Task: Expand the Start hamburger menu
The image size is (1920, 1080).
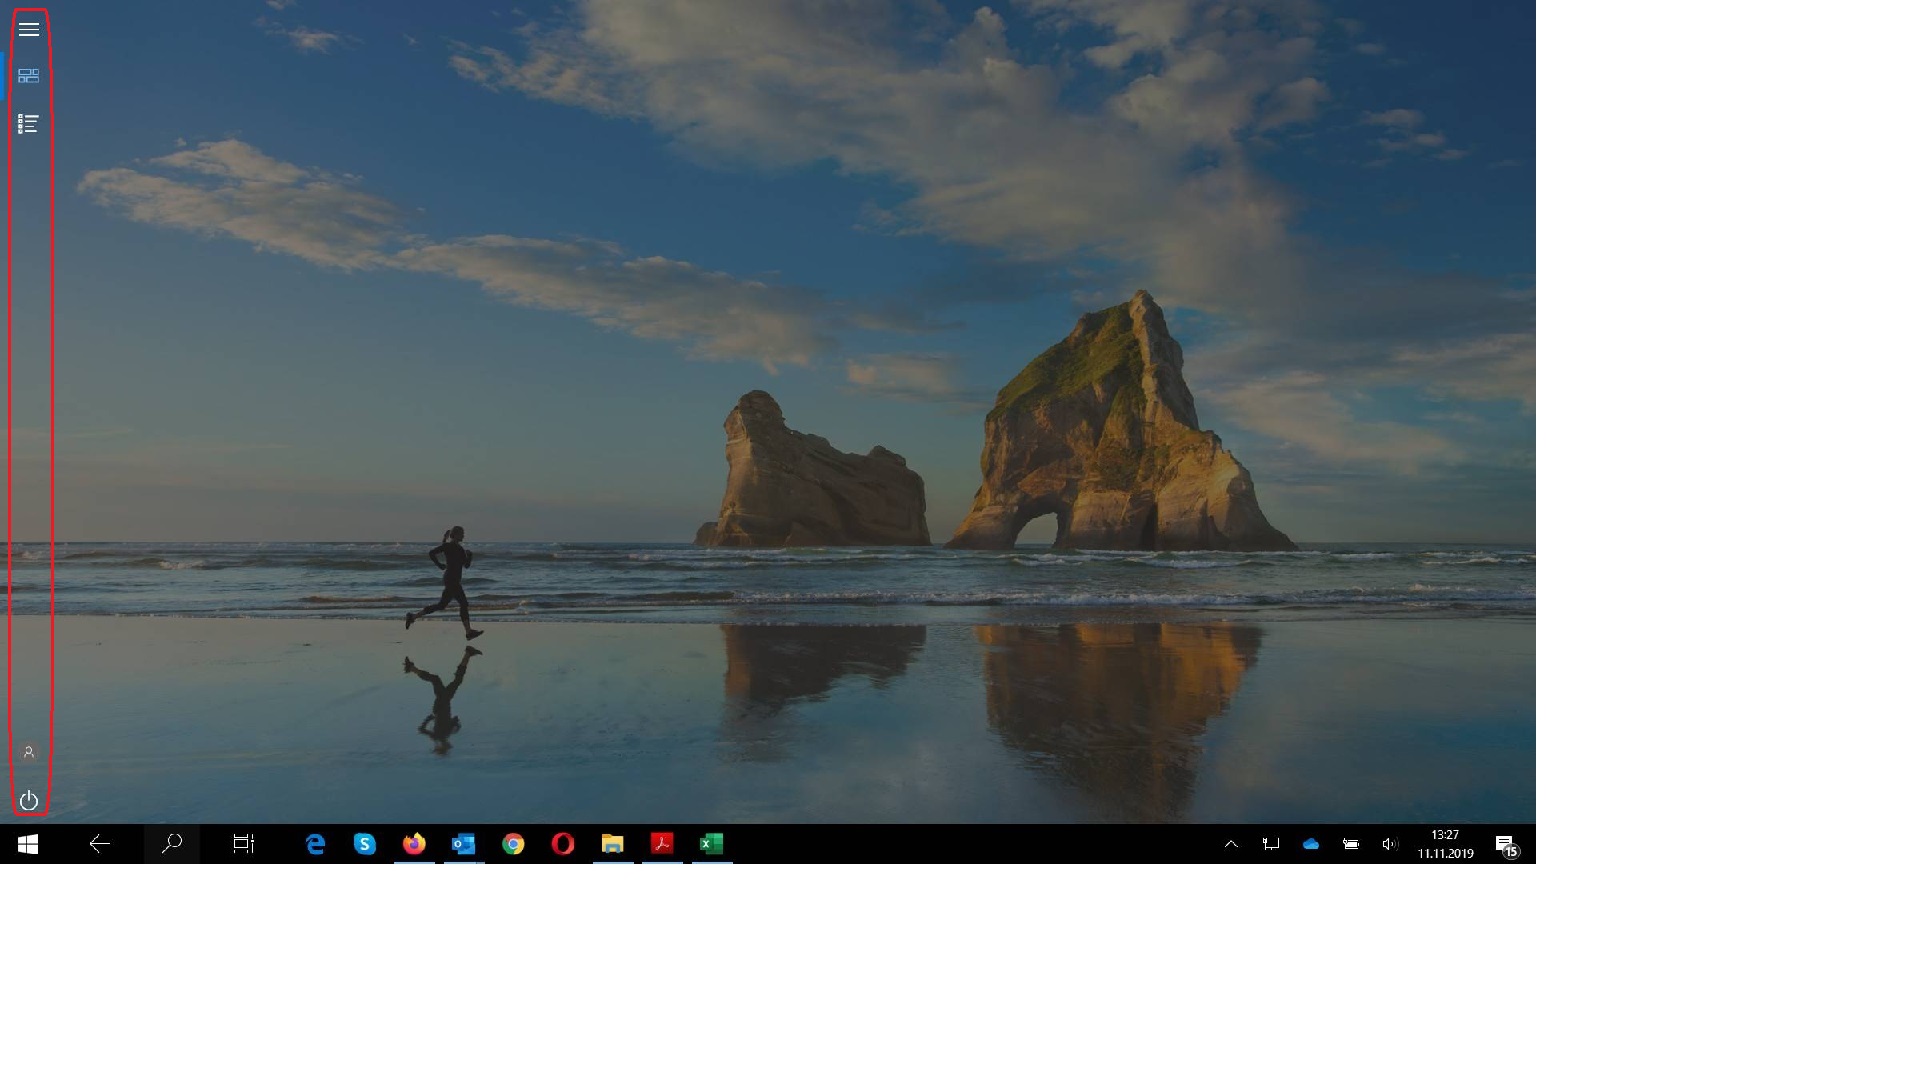Action: [29, 30]
